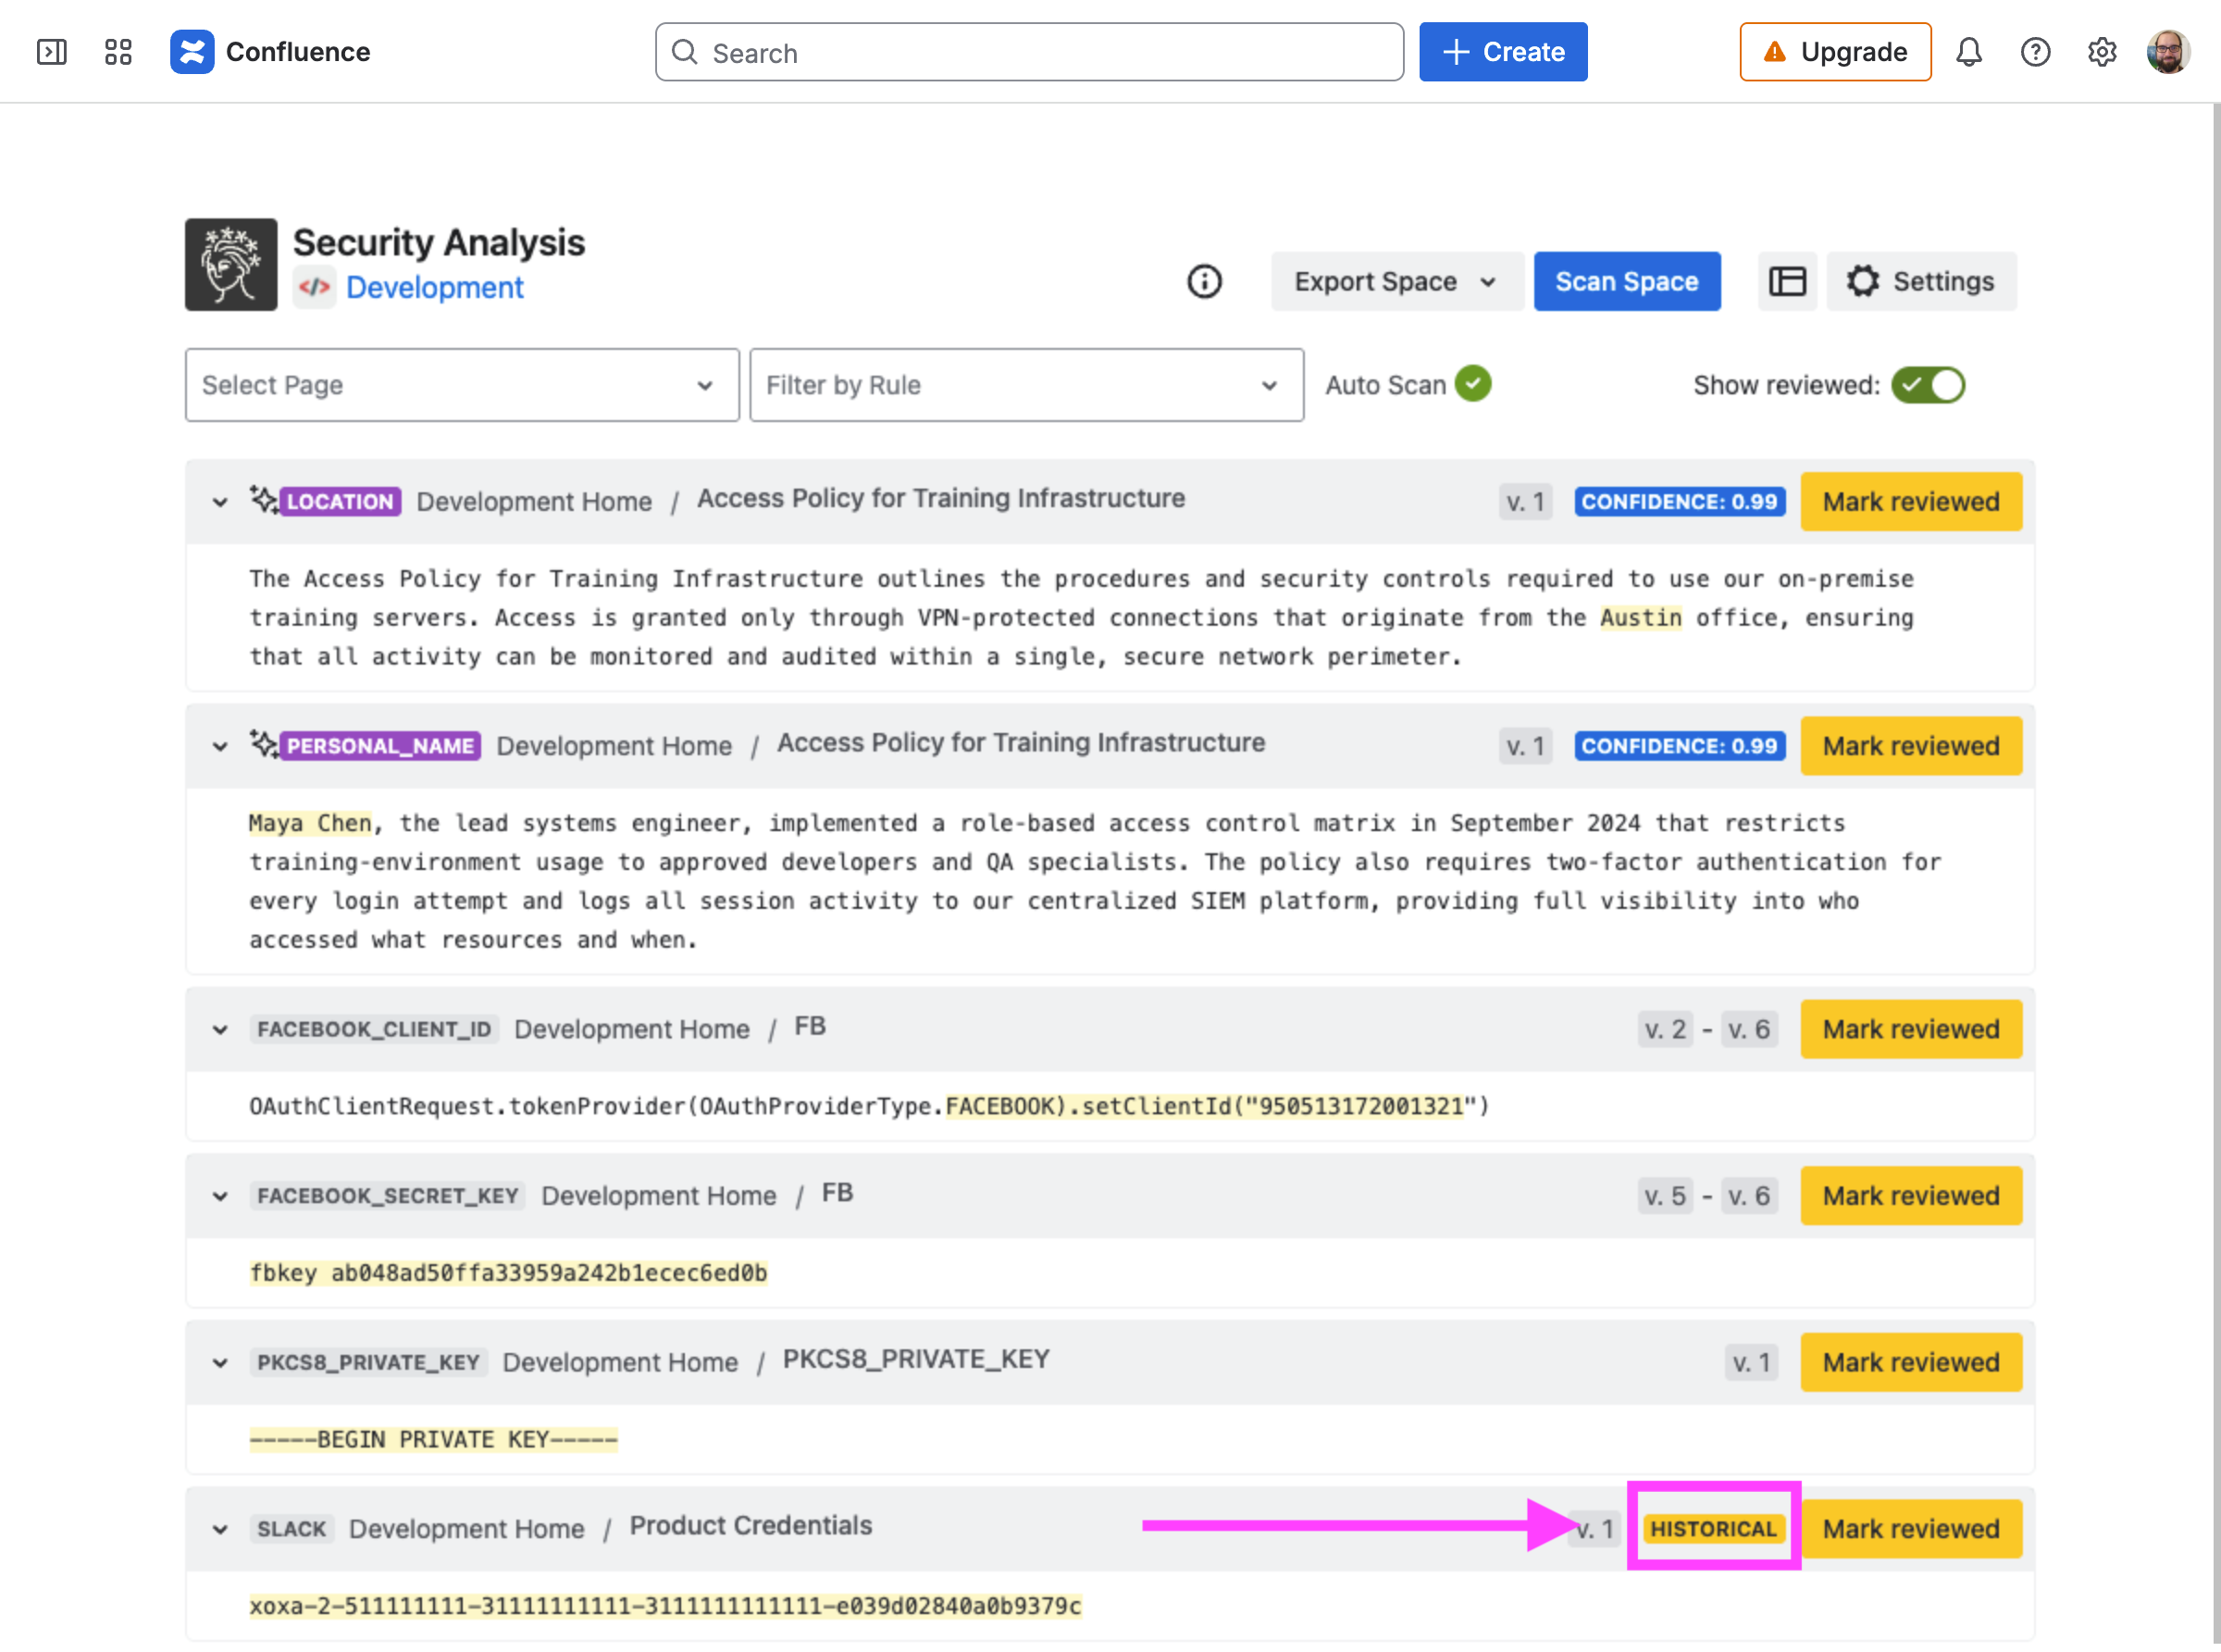Mark the LOCATION finding as reviewed
The width and height of the screenshot is (2221, 1652).
click(x=1910, y=502)
